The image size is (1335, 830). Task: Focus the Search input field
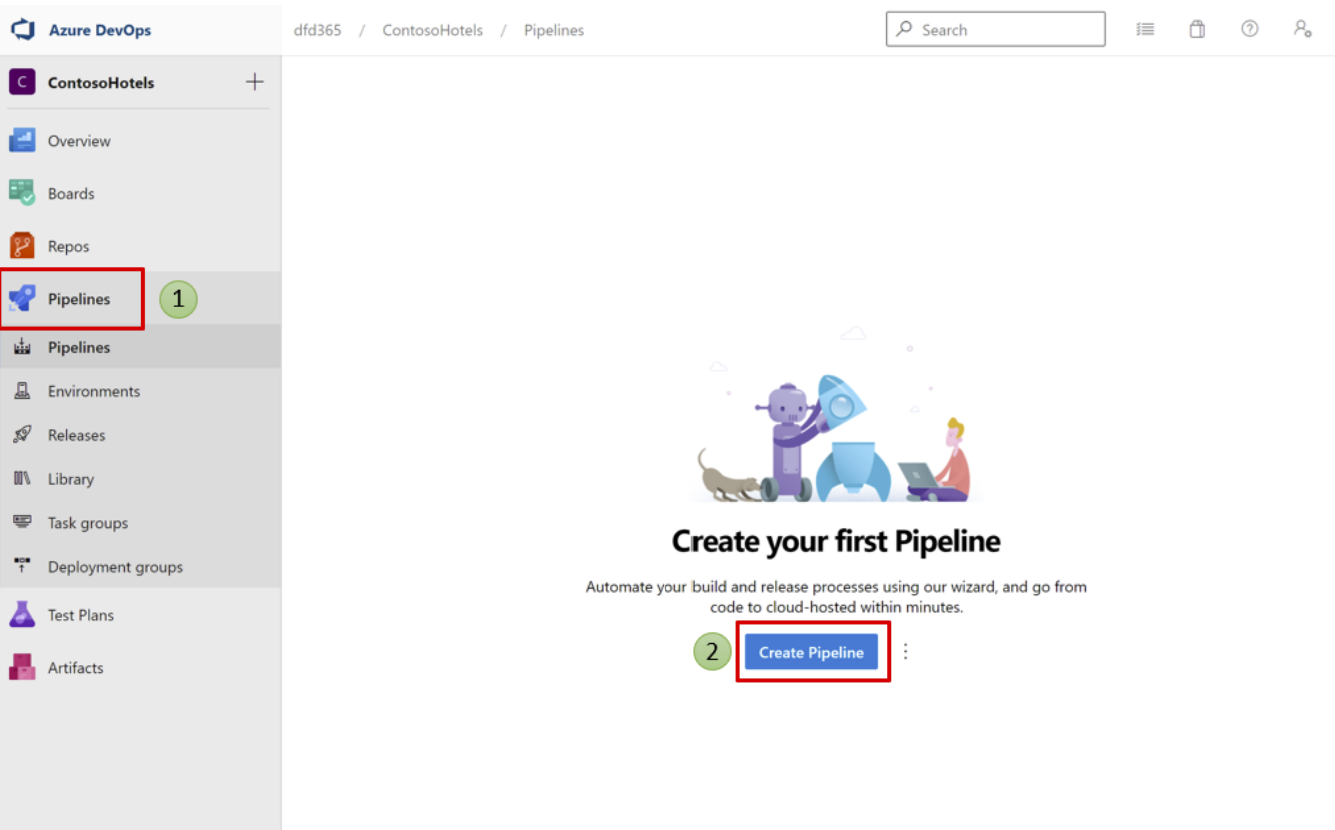click(995, 30)
